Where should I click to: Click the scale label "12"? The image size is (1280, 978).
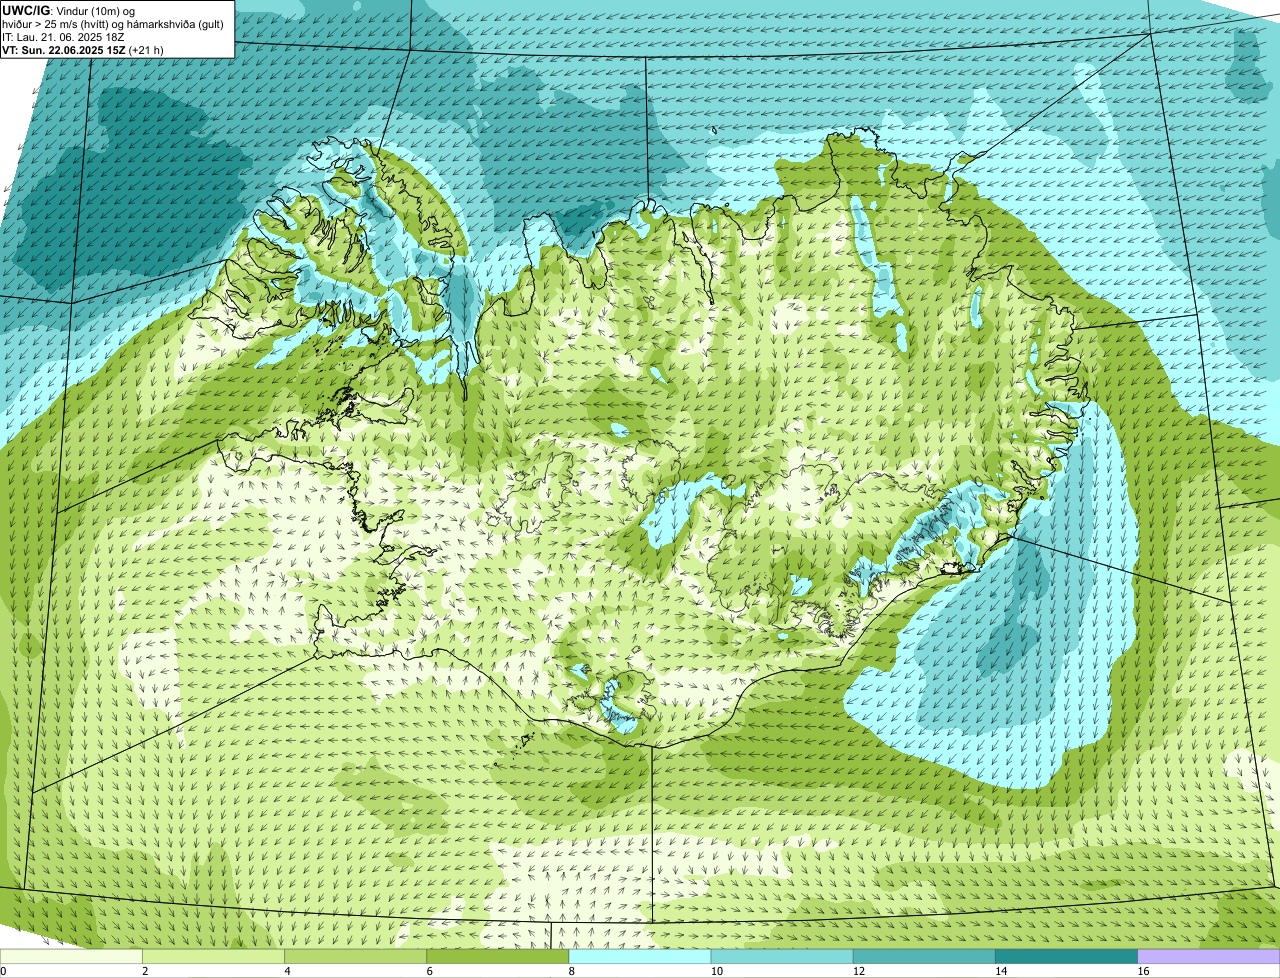[x=858, y=971]
